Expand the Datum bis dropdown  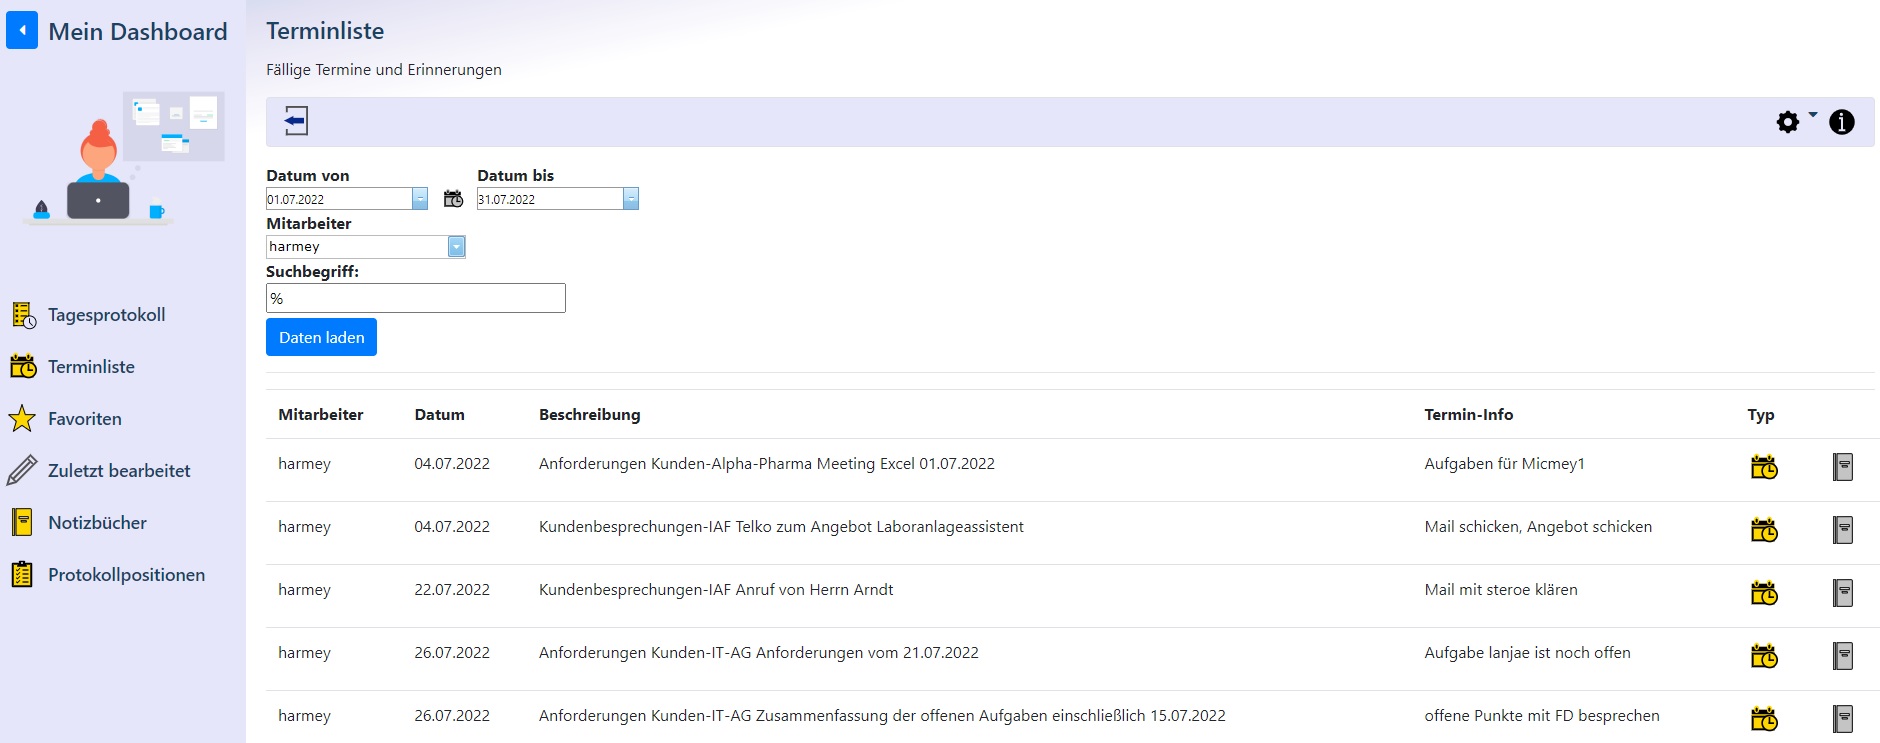pos(630,199)
